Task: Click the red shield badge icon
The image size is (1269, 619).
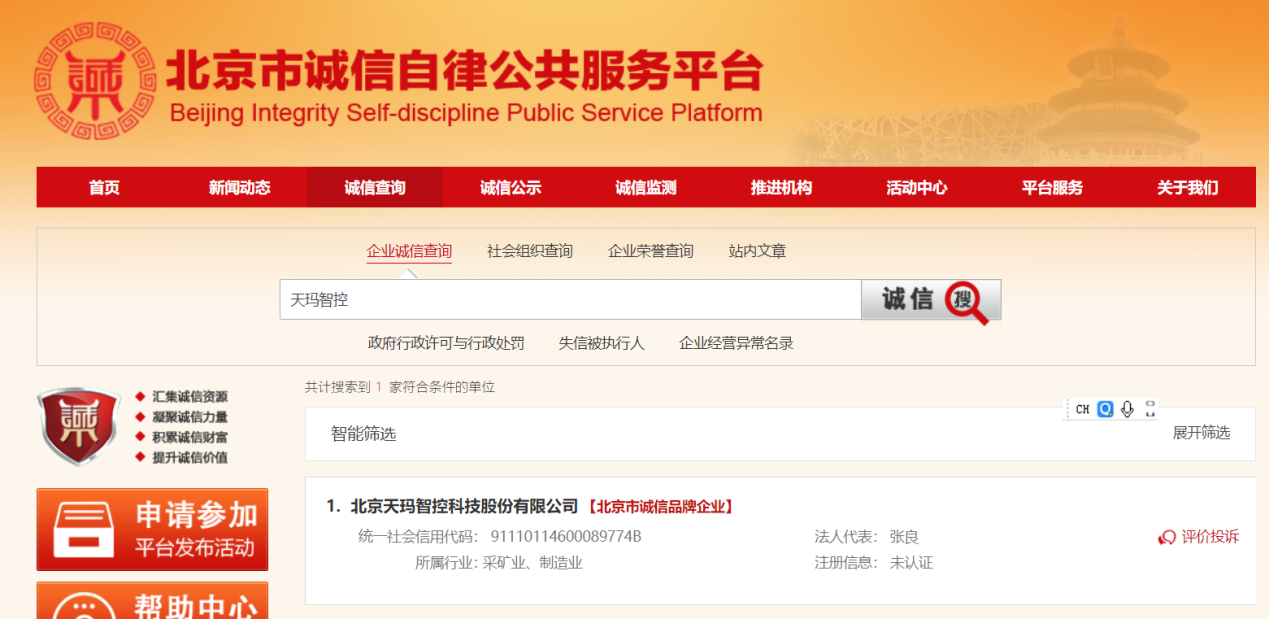Action: click(80, 427)
